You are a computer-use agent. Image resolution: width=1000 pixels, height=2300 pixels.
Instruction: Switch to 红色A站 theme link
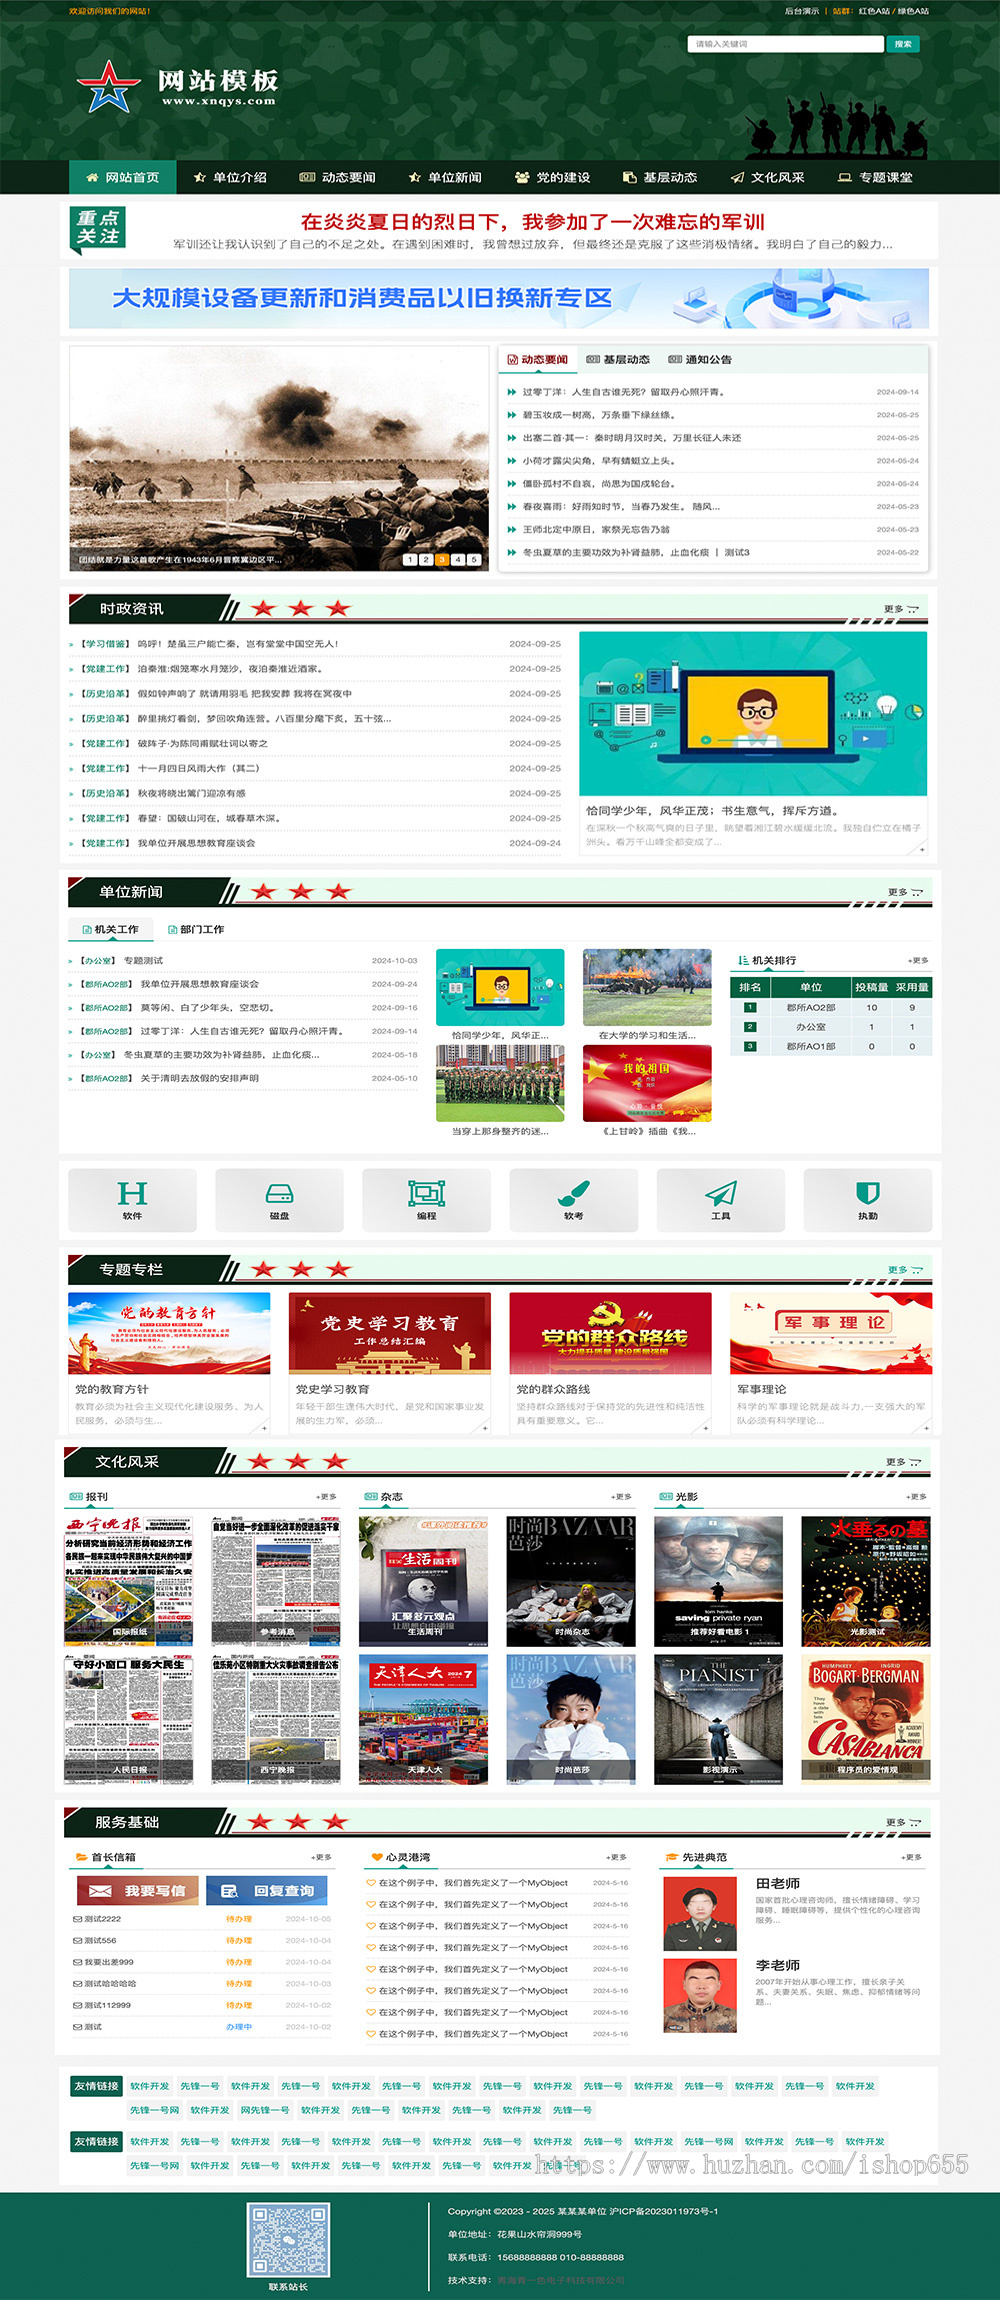874,11
